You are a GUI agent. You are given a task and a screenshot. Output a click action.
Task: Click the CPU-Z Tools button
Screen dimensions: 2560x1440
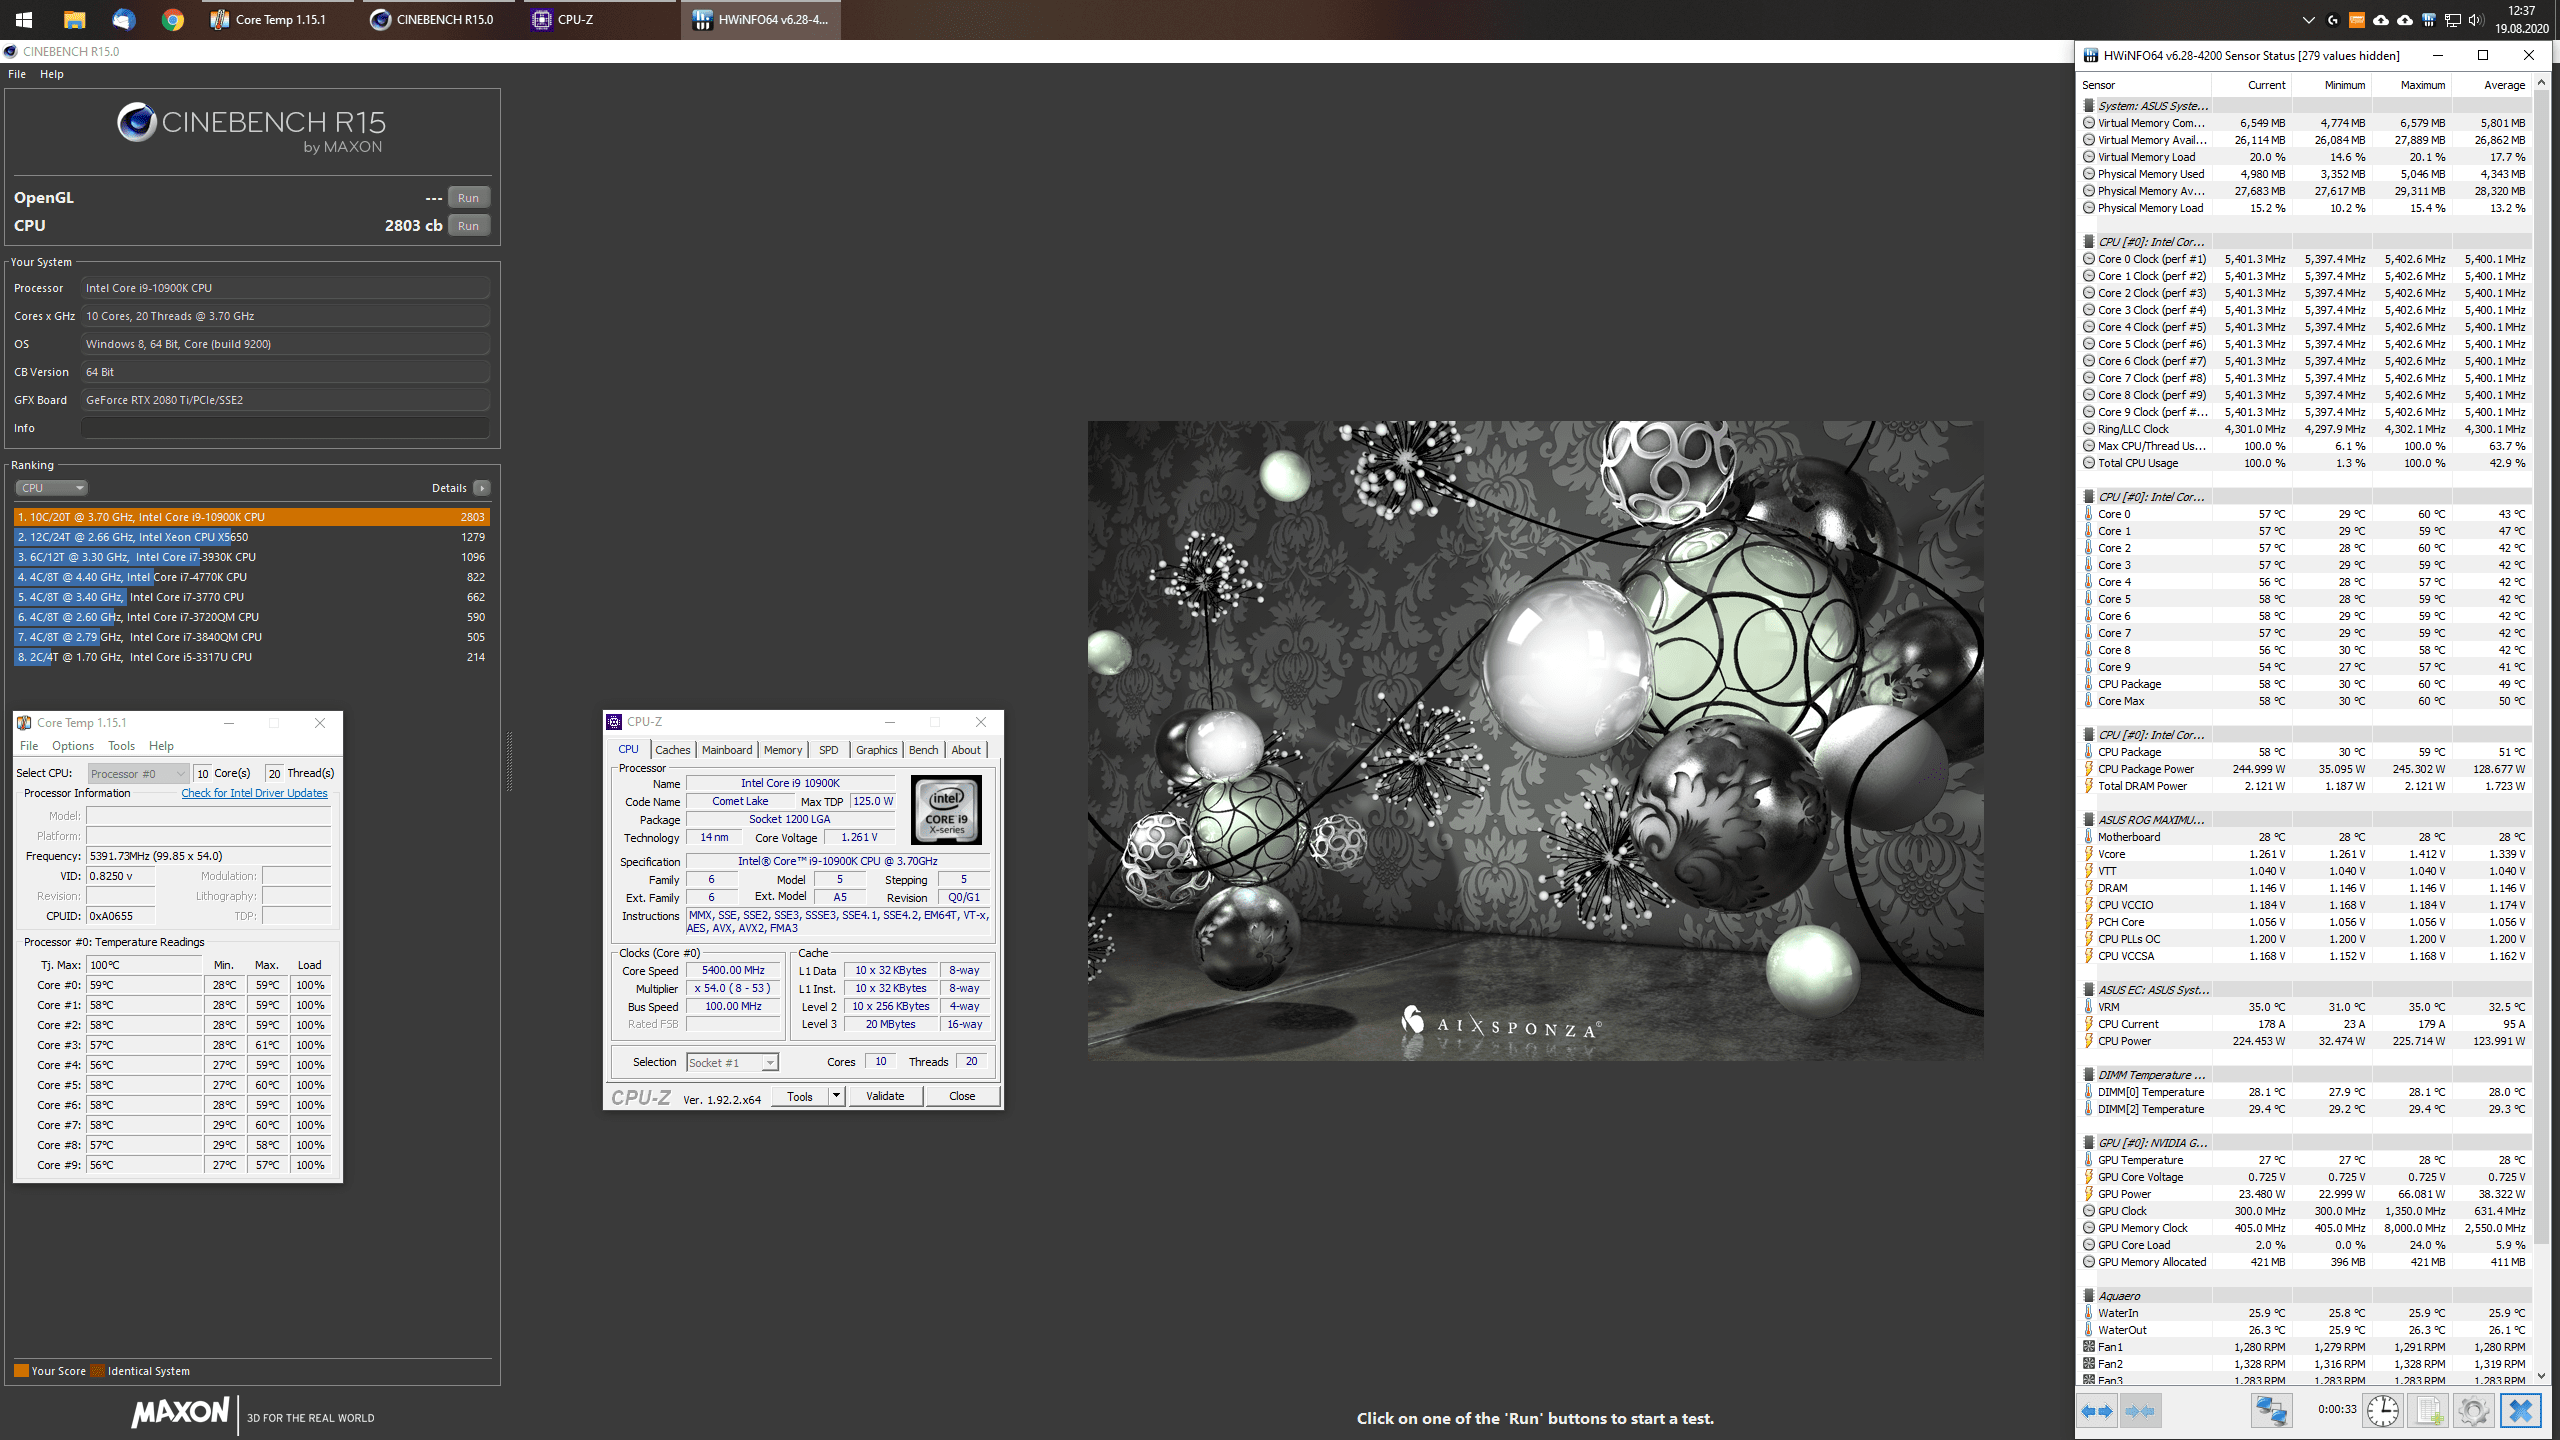click(x=800, y=1096)
